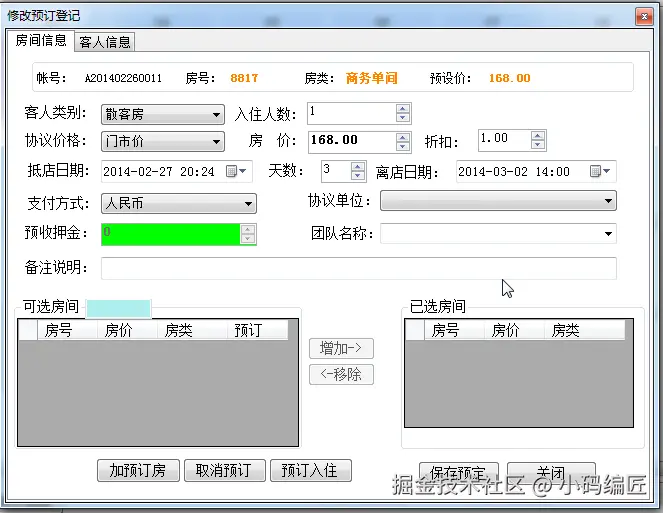
Task: Click 房类 column header in 可选房间 table
Action: tap(193, 330)
